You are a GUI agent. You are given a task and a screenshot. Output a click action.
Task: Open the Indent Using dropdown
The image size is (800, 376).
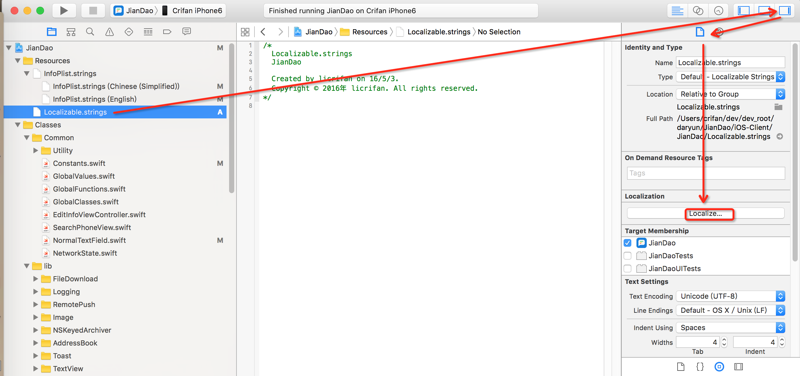click(x=730, y=328)
